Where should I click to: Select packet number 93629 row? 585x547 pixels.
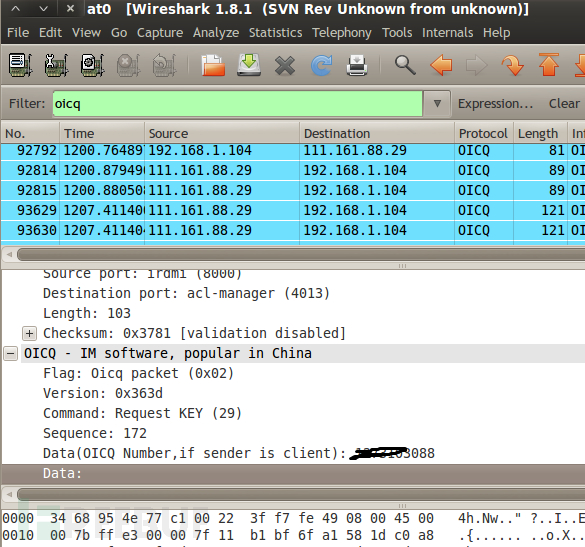(x=293, y=210)
